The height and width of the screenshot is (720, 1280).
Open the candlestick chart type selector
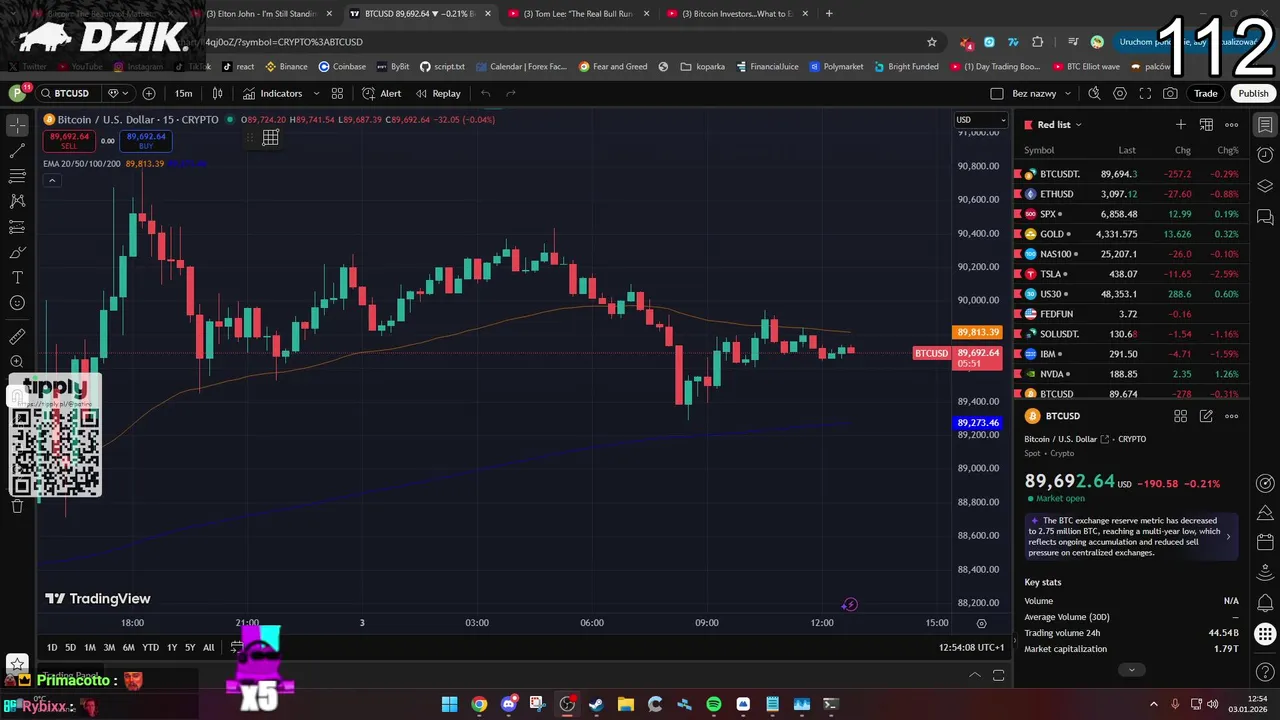(x=217, y=93)
